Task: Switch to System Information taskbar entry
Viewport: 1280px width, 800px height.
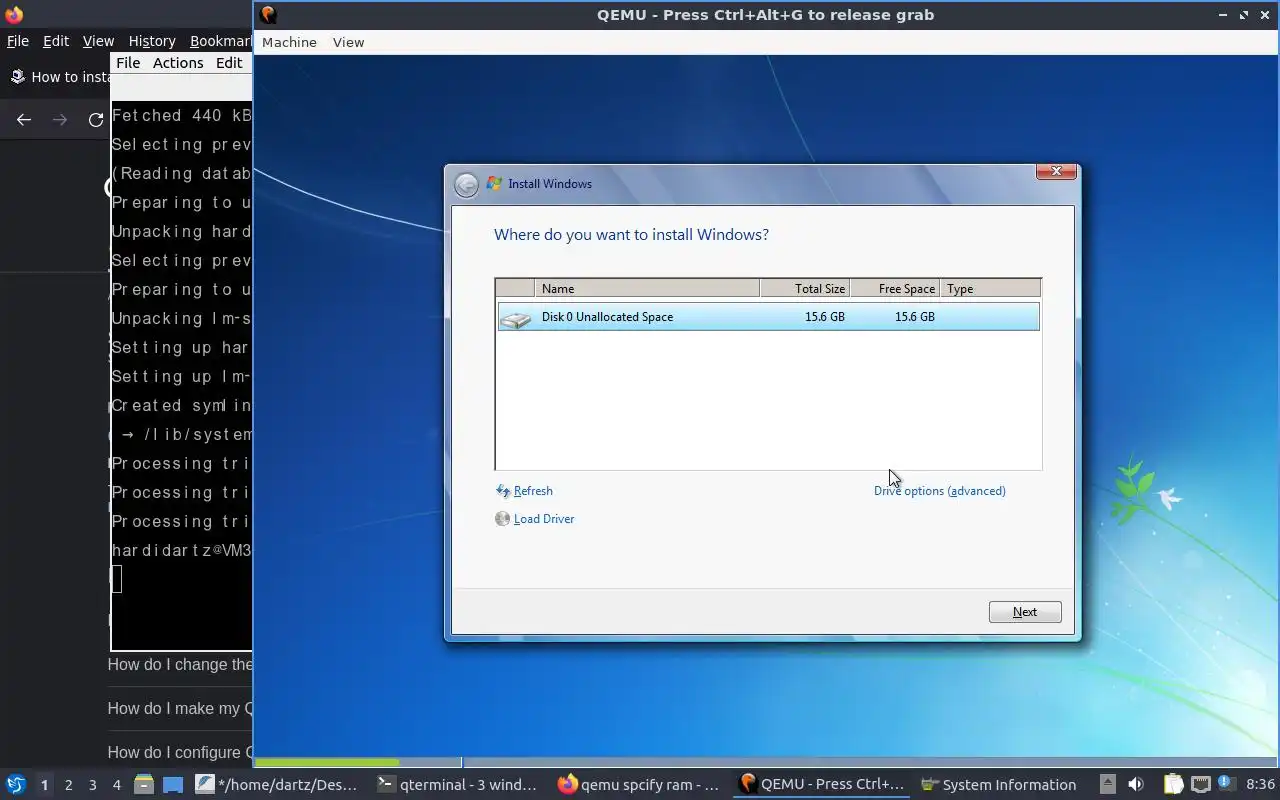Action: [x=999, y=785]
